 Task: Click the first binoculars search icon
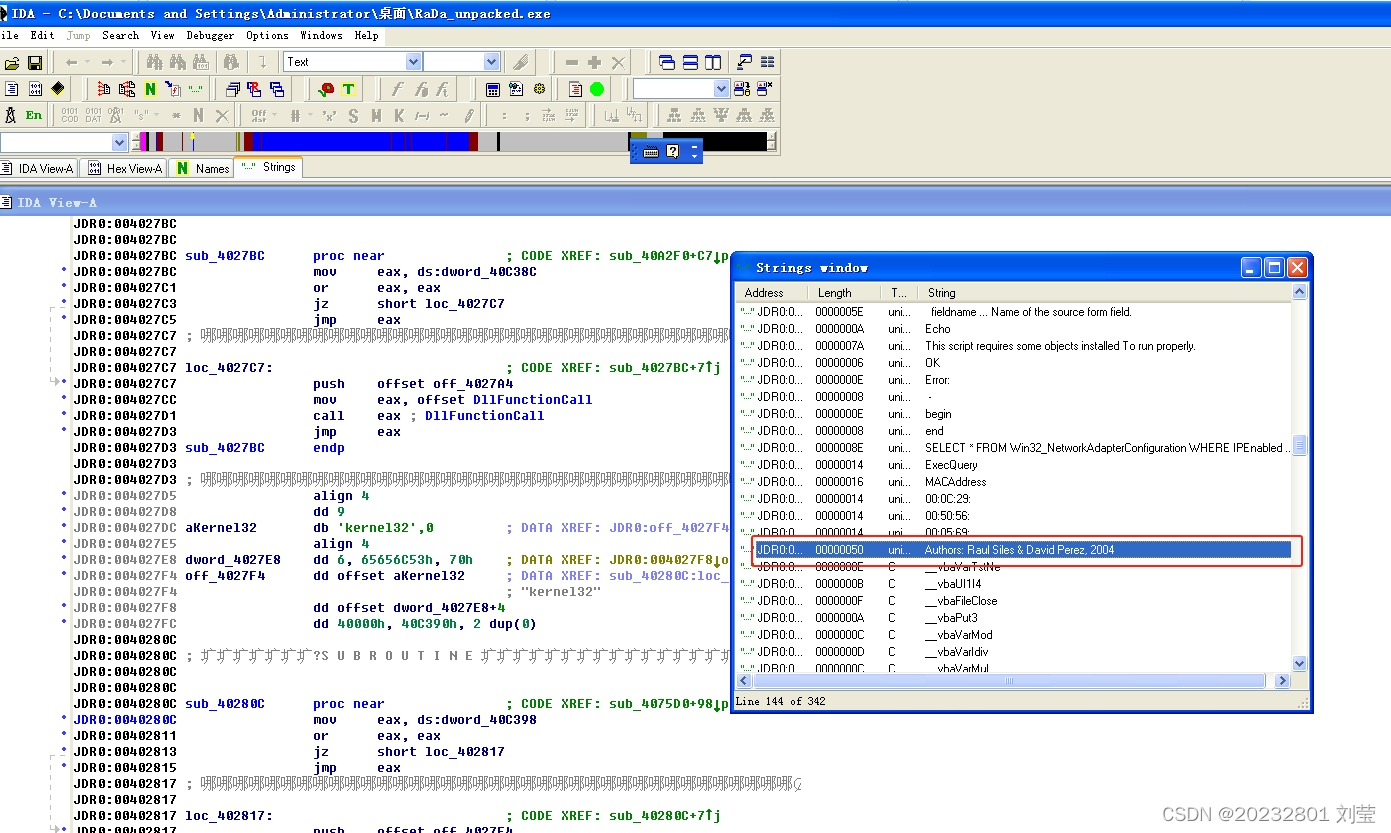coord(155,62)
